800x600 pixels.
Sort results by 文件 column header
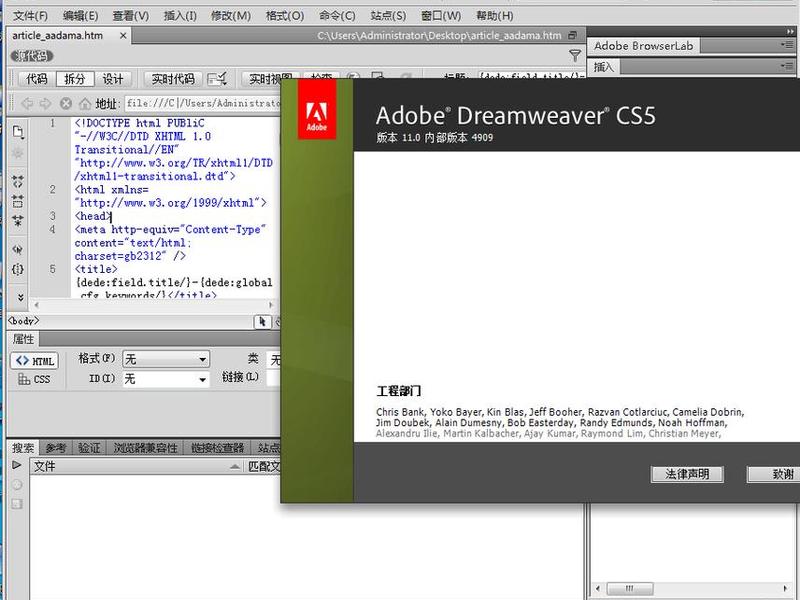point(136,466)
